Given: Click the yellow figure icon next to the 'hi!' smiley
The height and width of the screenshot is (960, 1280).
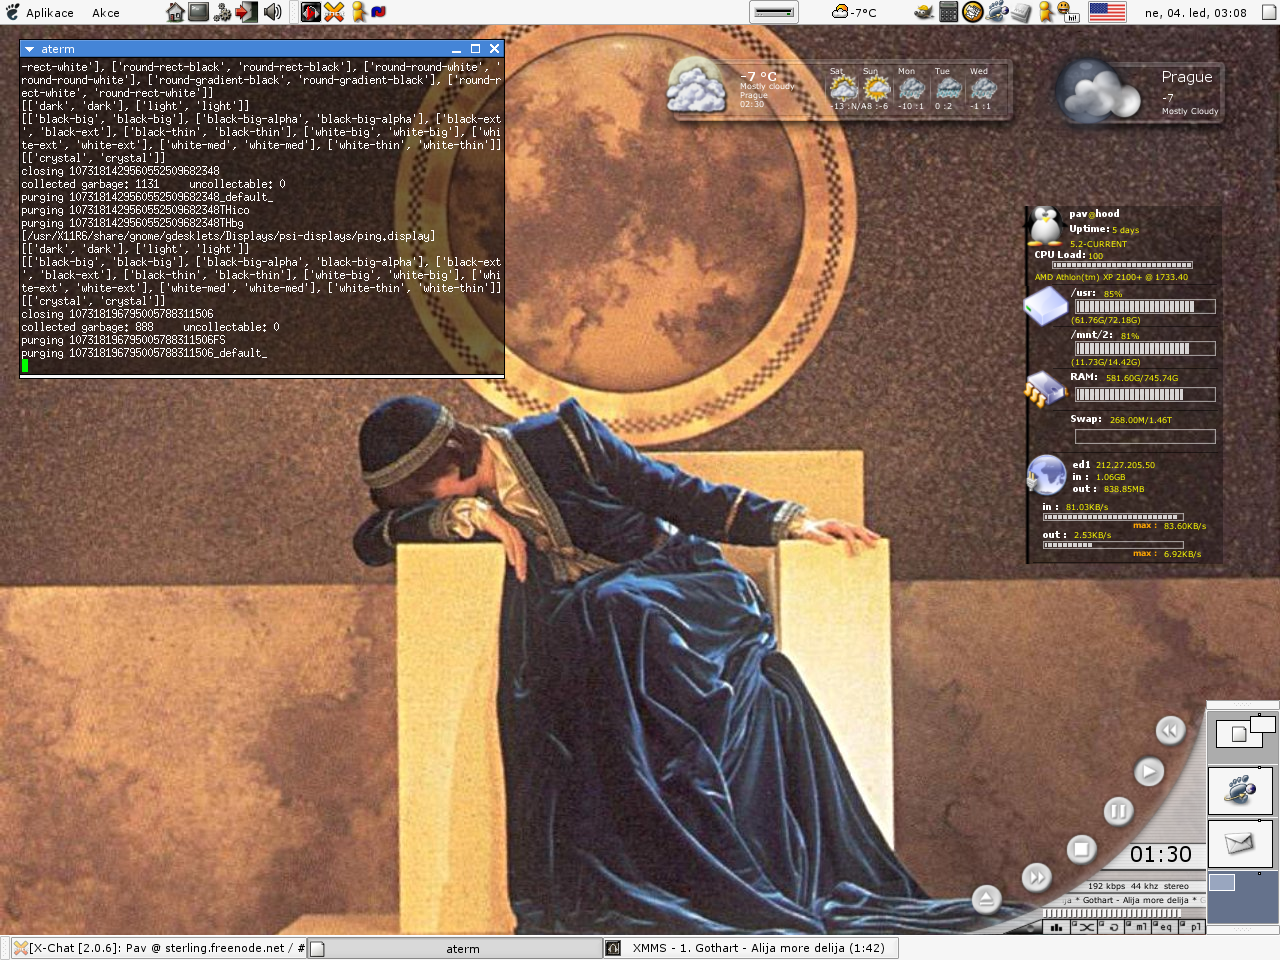Looking at the screenshot, I should point(1046,12).
